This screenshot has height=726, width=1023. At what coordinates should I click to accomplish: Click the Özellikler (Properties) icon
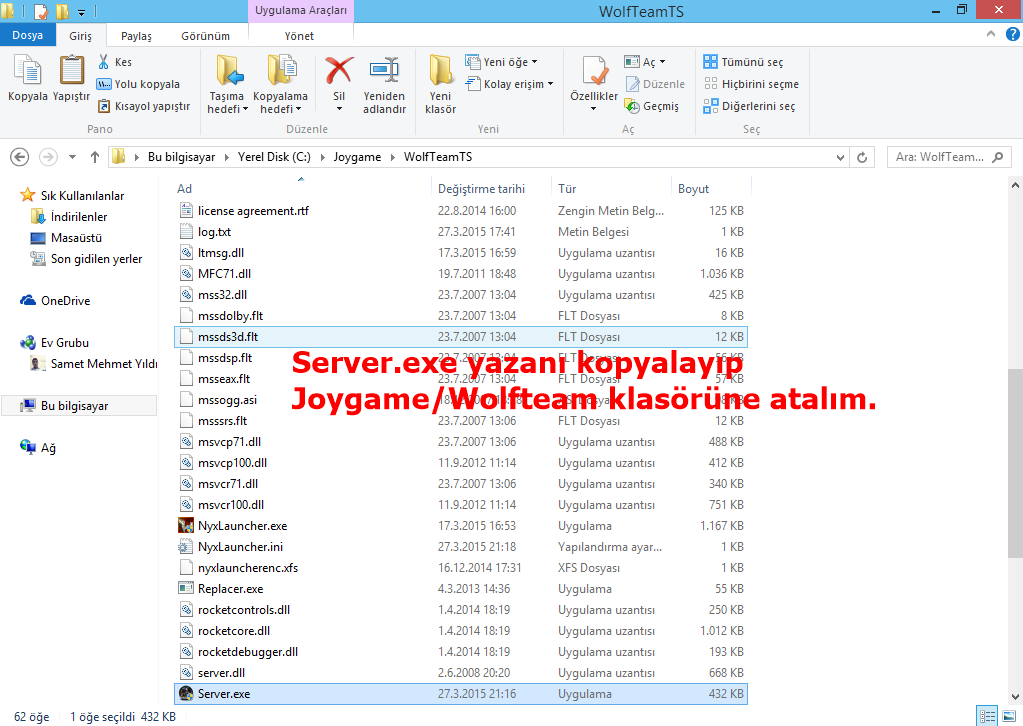594,70
